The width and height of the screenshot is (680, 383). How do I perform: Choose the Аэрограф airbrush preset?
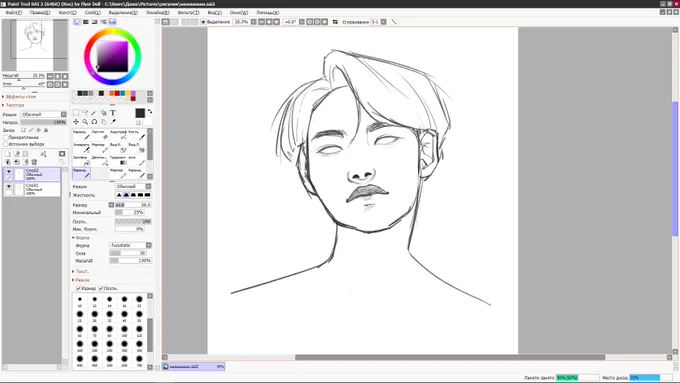click(x=118, y=134)
